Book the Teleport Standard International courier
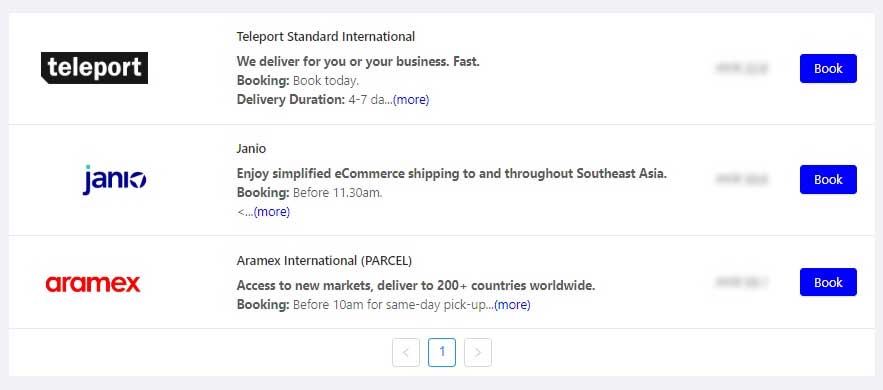883x390 pixels. tap(828, 69)
